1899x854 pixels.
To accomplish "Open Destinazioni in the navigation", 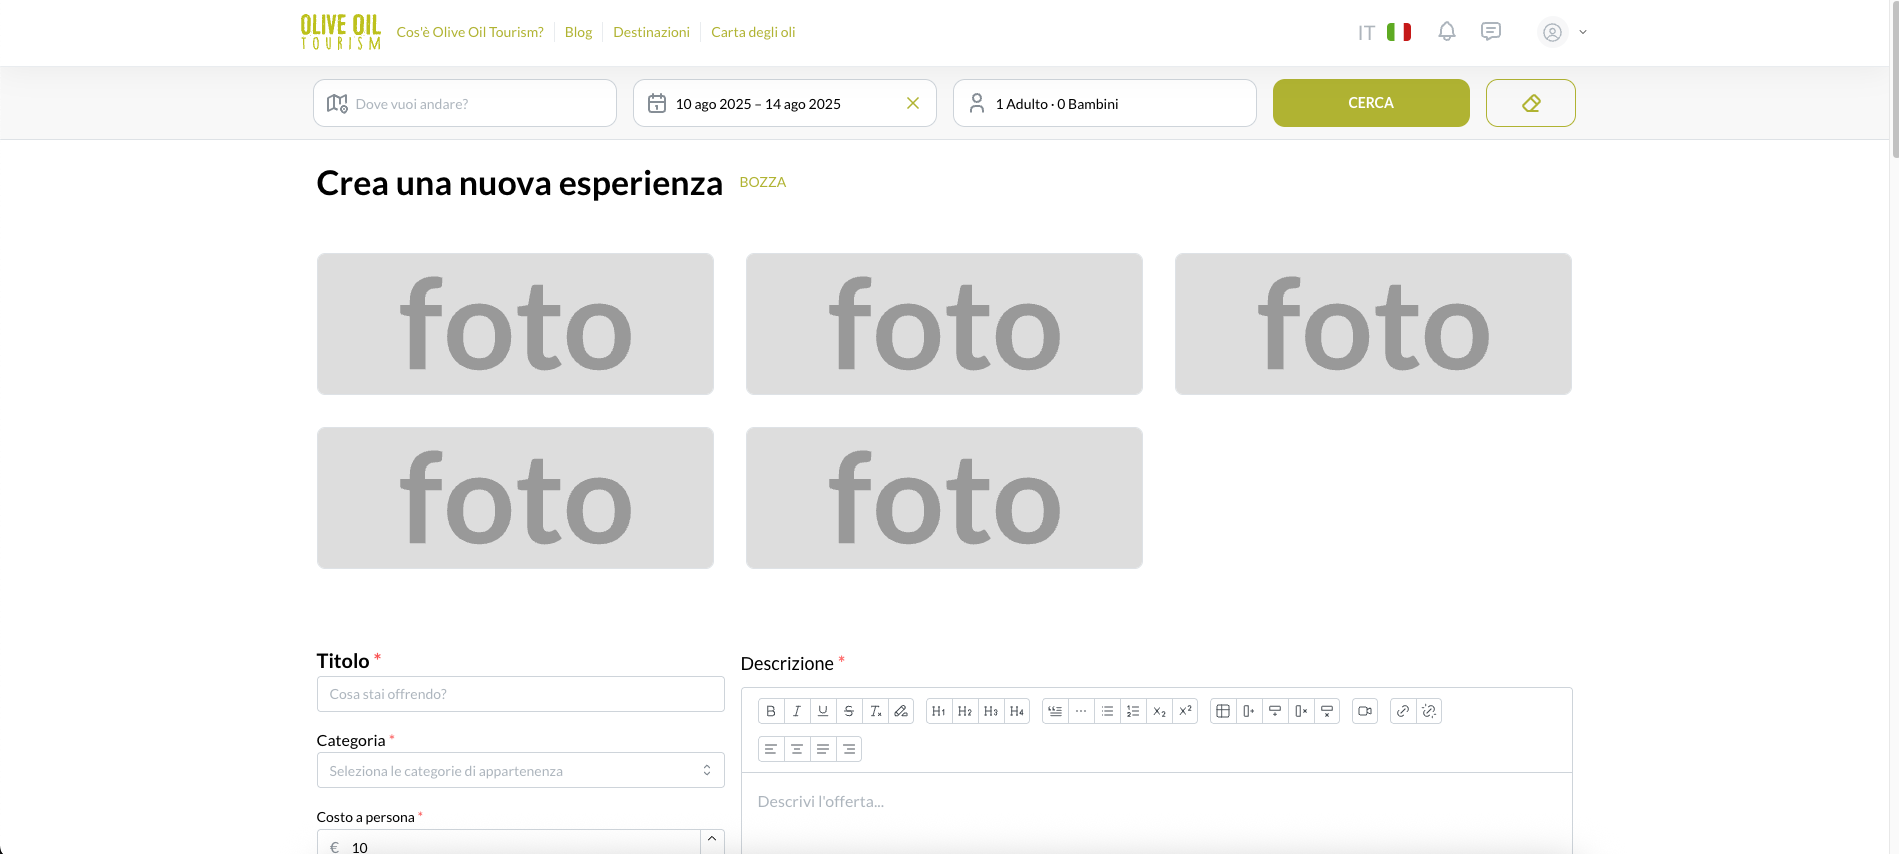I will pos(651,32).
